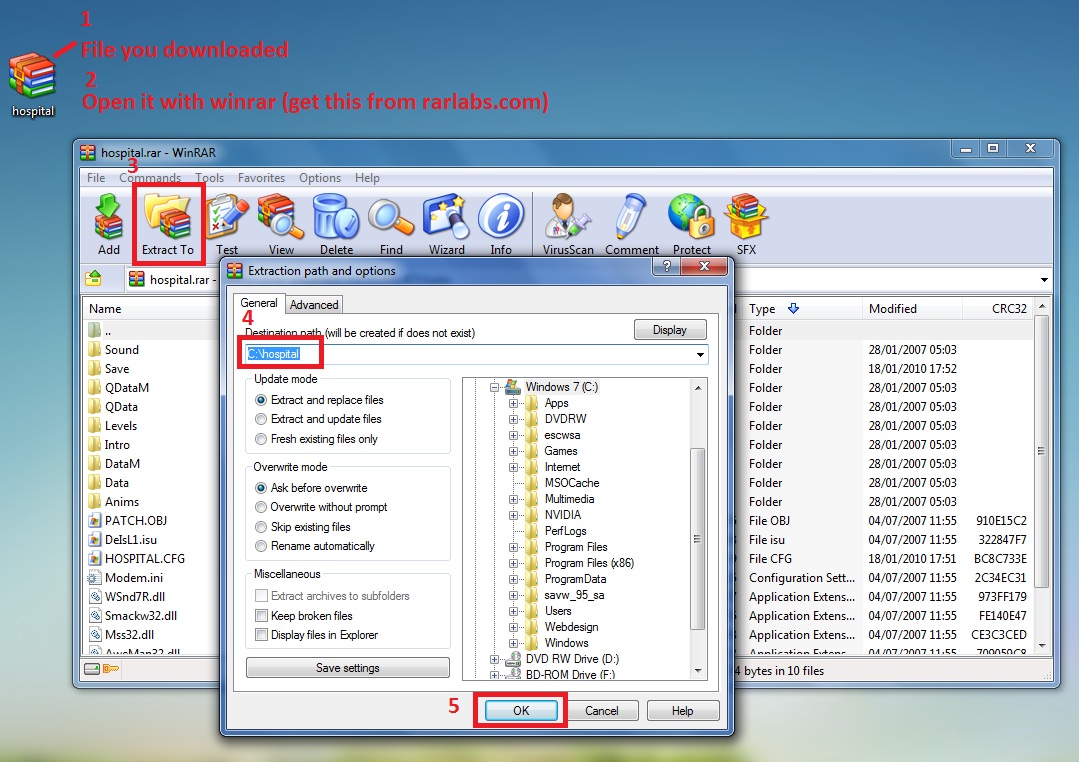Open the Options menu
This screenshot has height=762, width=1079.
tap(319, 178)
